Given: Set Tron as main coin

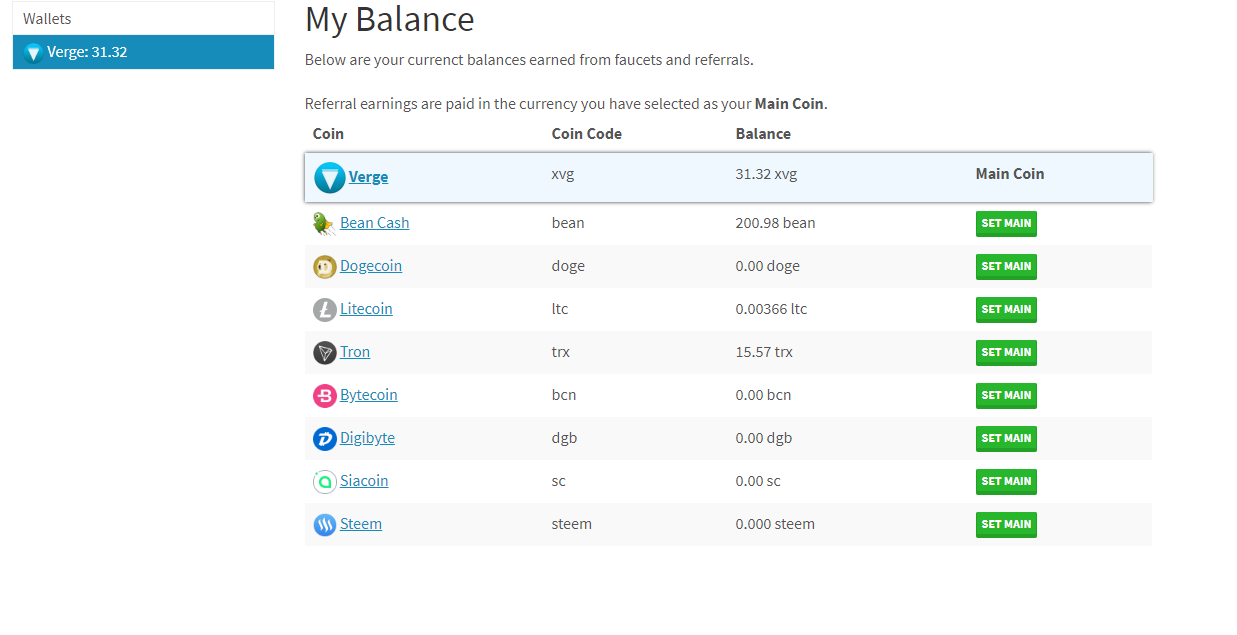Looking at the screenshot, I should coord(1006,353).
